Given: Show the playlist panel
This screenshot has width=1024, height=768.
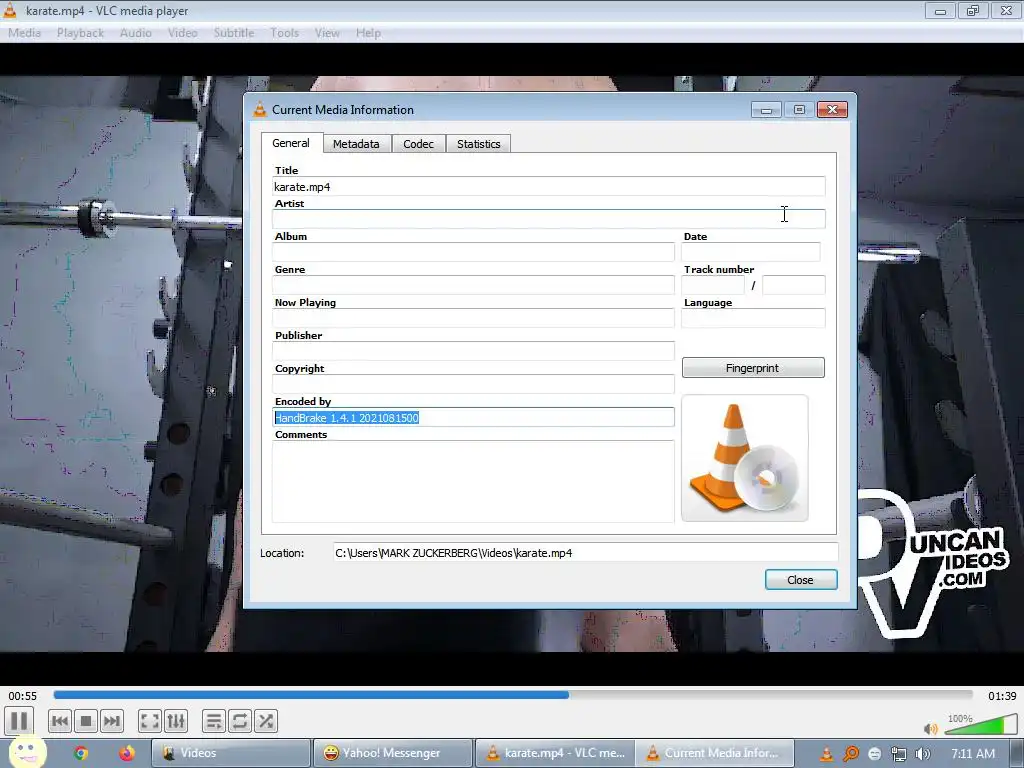Looking at the screenshot, I should coord(214,722).
